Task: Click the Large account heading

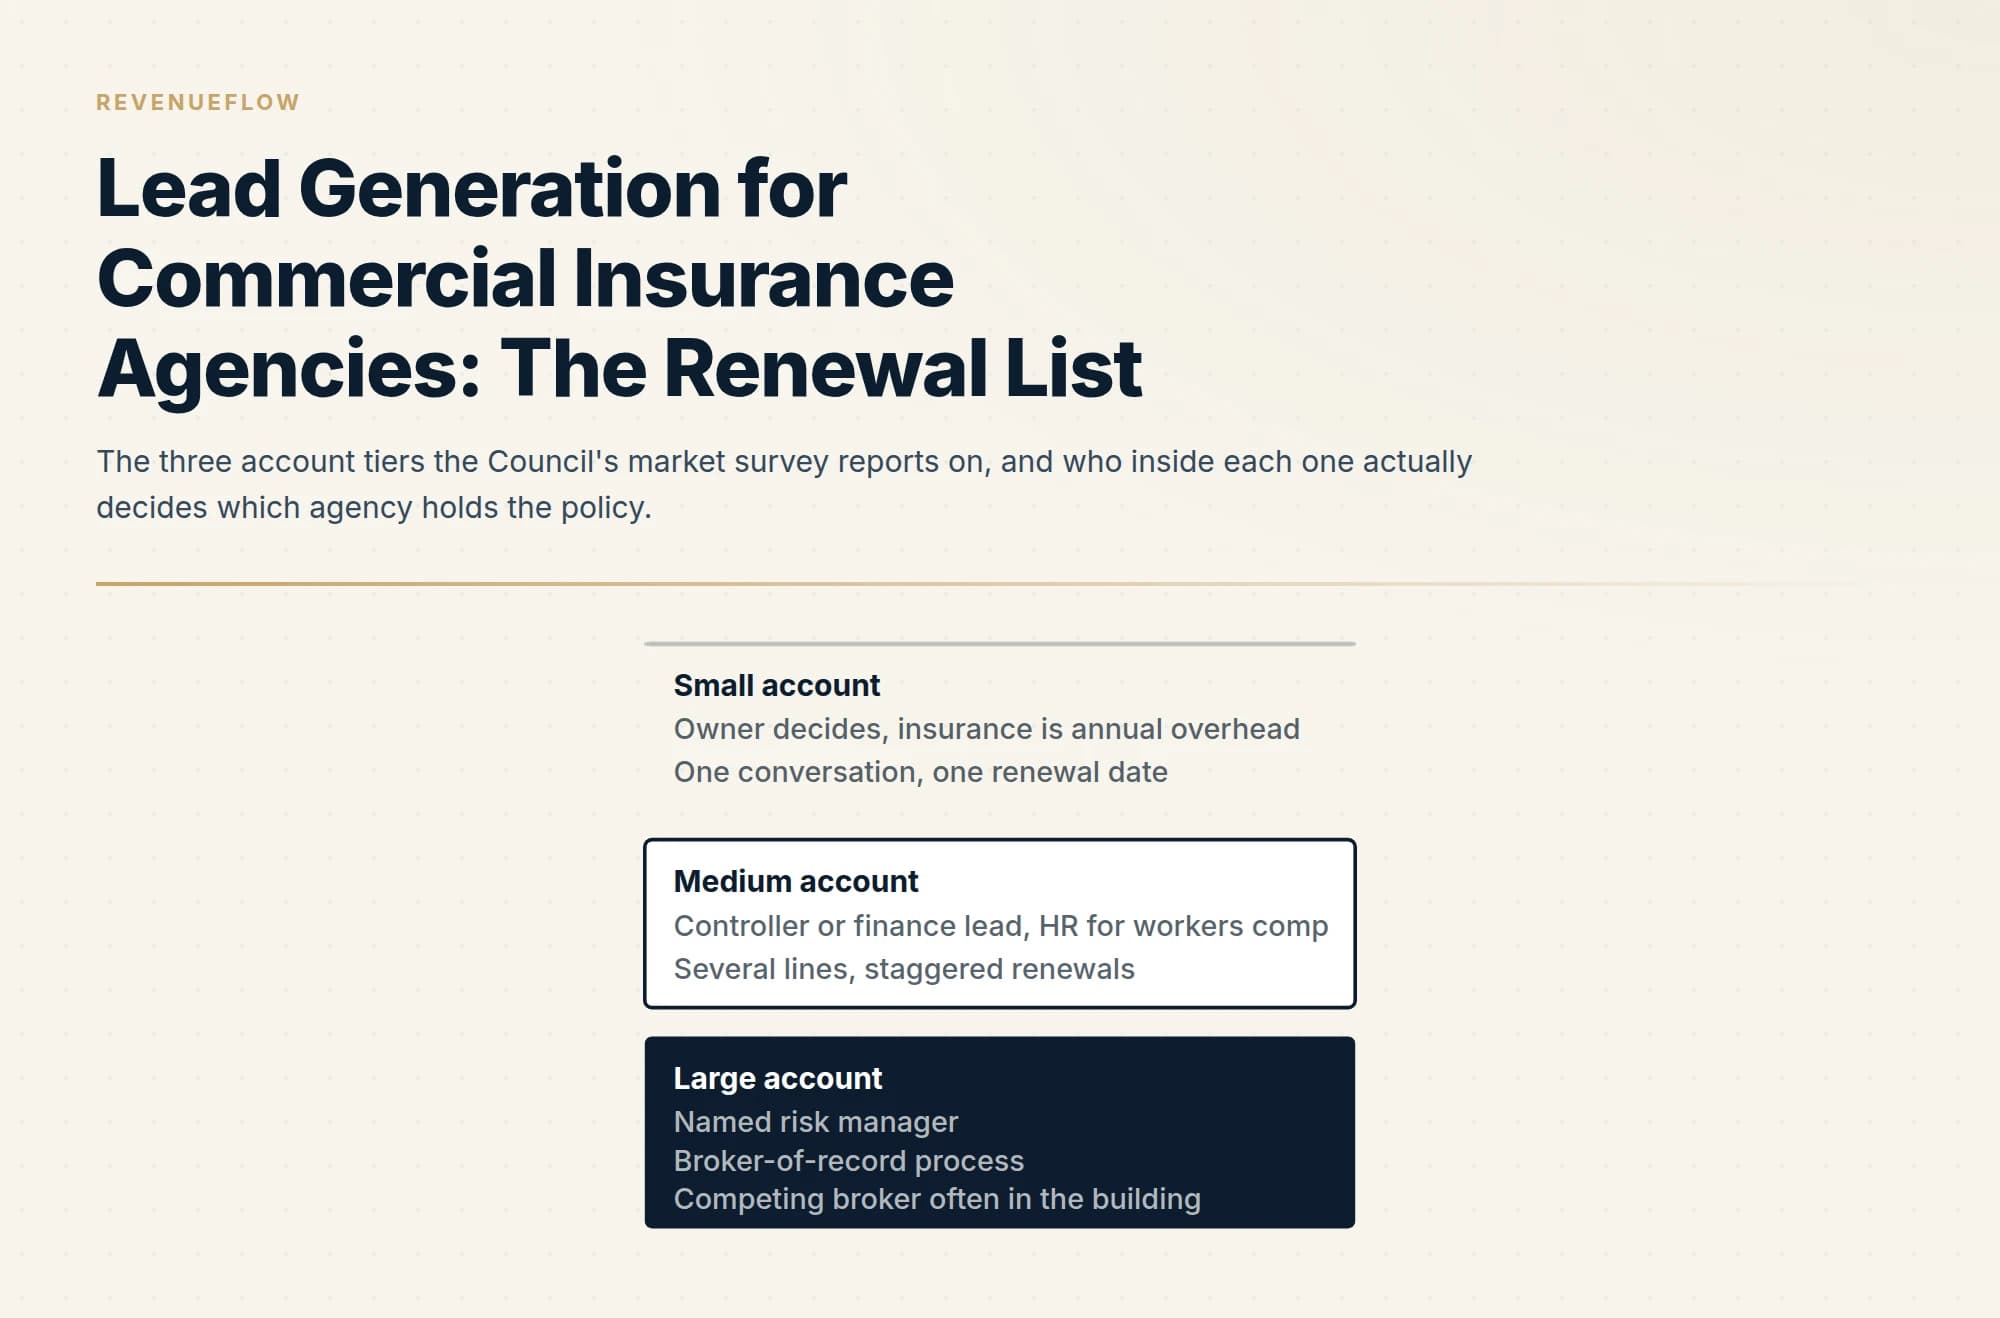Action: 777,1078
